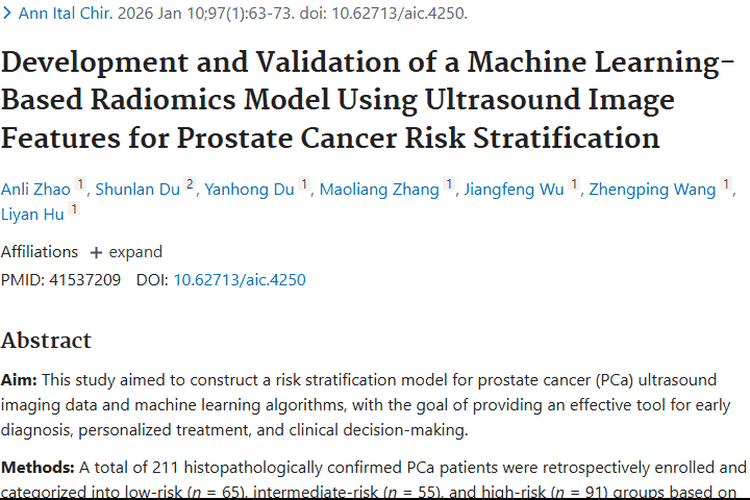Open author Shunlan Du's link
750x500 pixels.
pyautogui.click(x=138, y=190)
